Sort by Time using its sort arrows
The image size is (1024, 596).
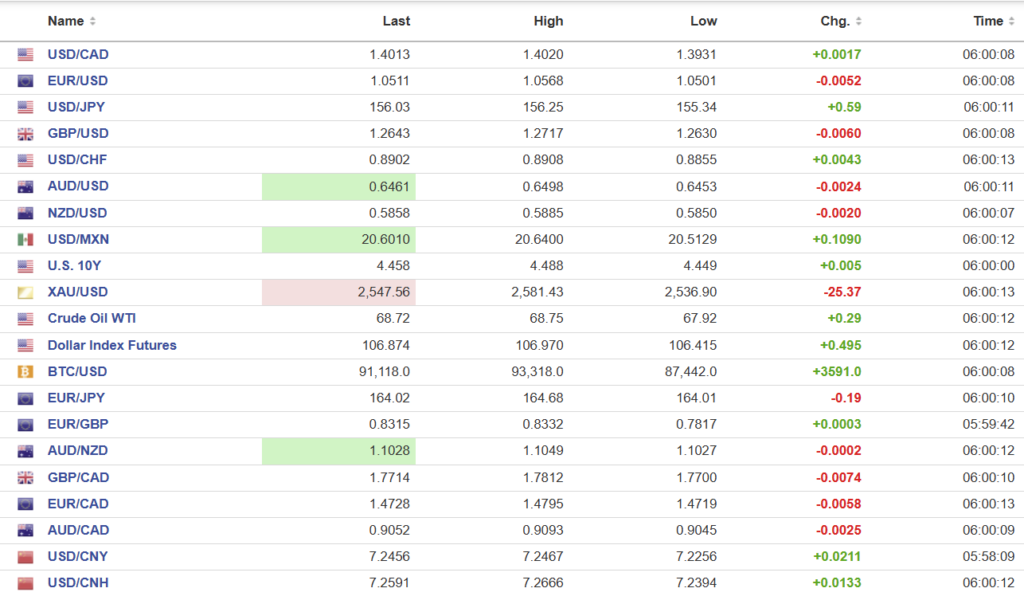[1012, 21]
